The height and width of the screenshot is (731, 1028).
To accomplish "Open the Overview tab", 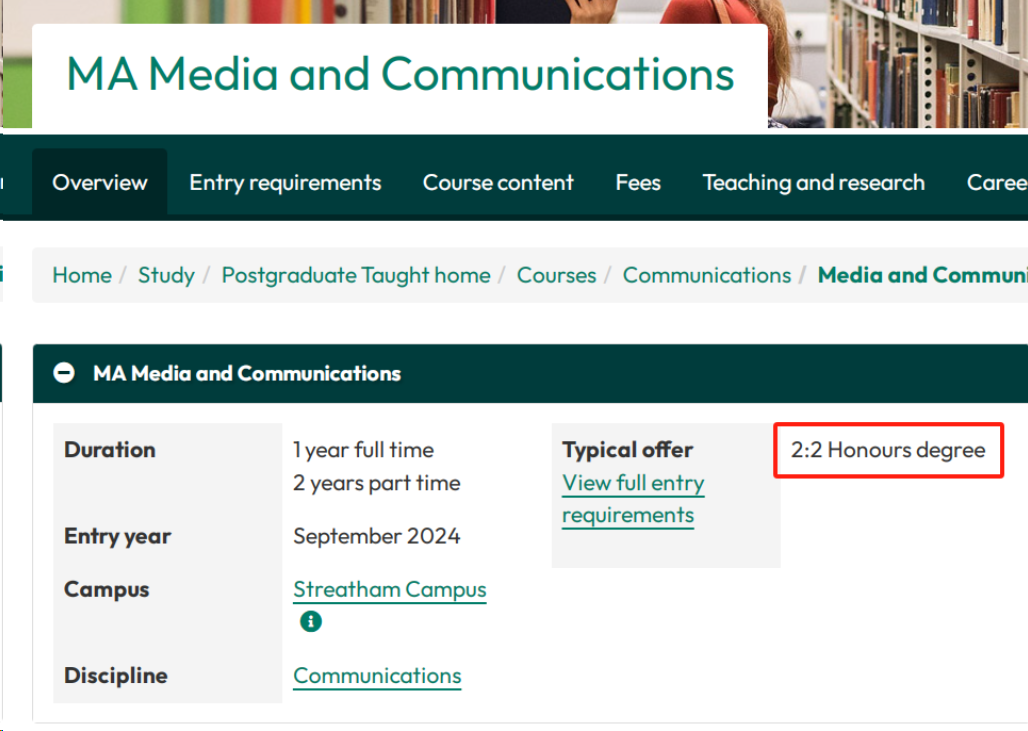I will pyautogui.click(x=100, y=183).
